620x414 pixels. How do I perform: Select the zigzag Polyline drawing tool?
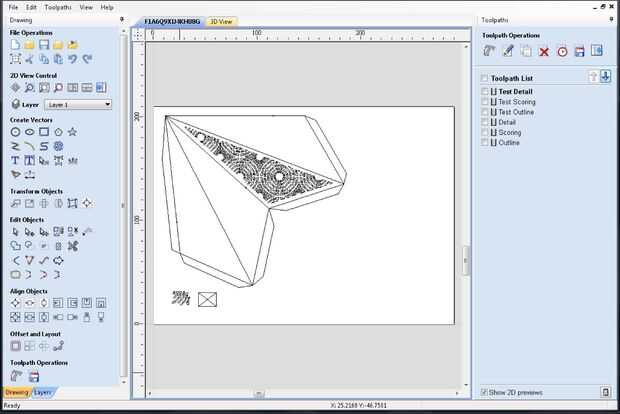(x=15, y=146)
